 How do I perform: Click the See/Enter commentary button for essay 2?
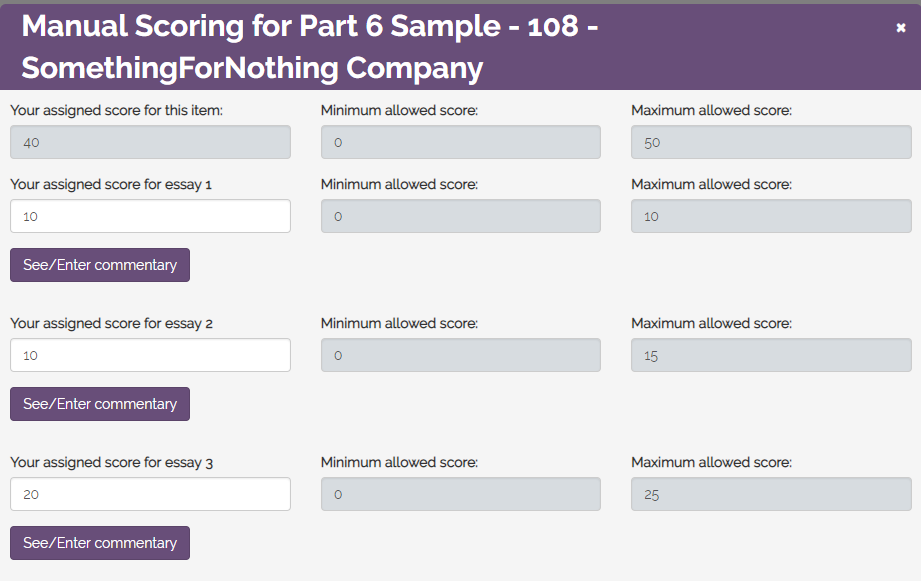pyautogui.click(x=99, y=403)
